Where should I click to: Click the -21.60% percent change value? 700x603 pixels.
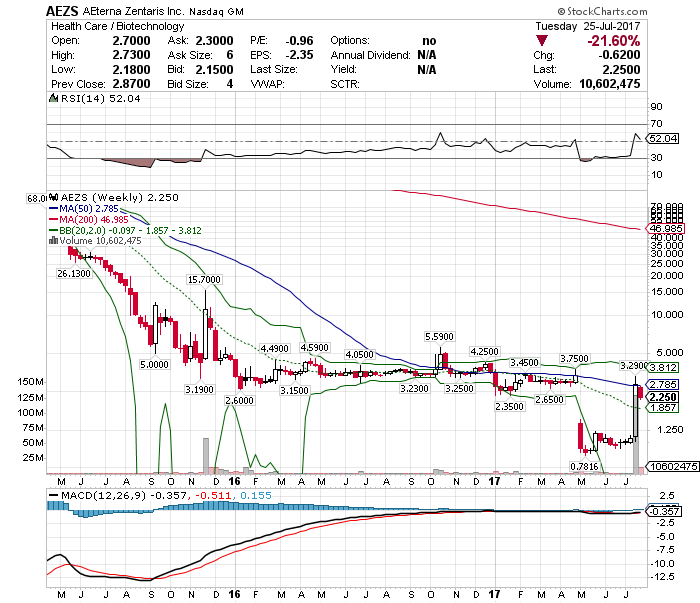tap(613, 41)
